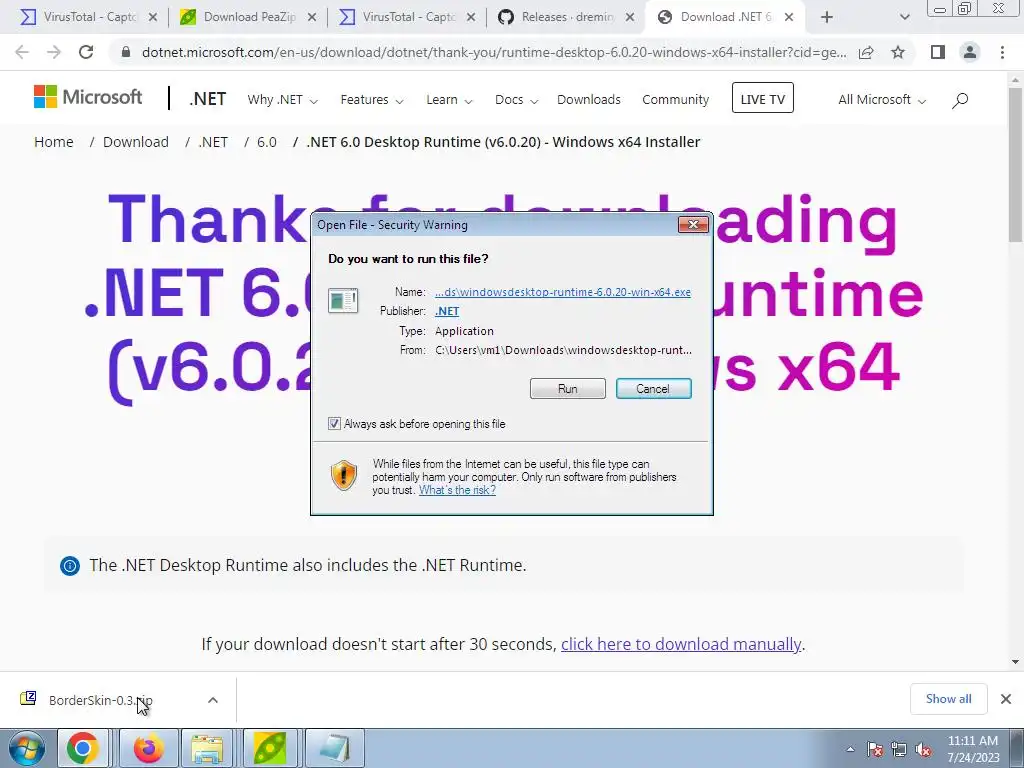
Task: Click the padlock site info icon
Action: [x=126, y=52]
